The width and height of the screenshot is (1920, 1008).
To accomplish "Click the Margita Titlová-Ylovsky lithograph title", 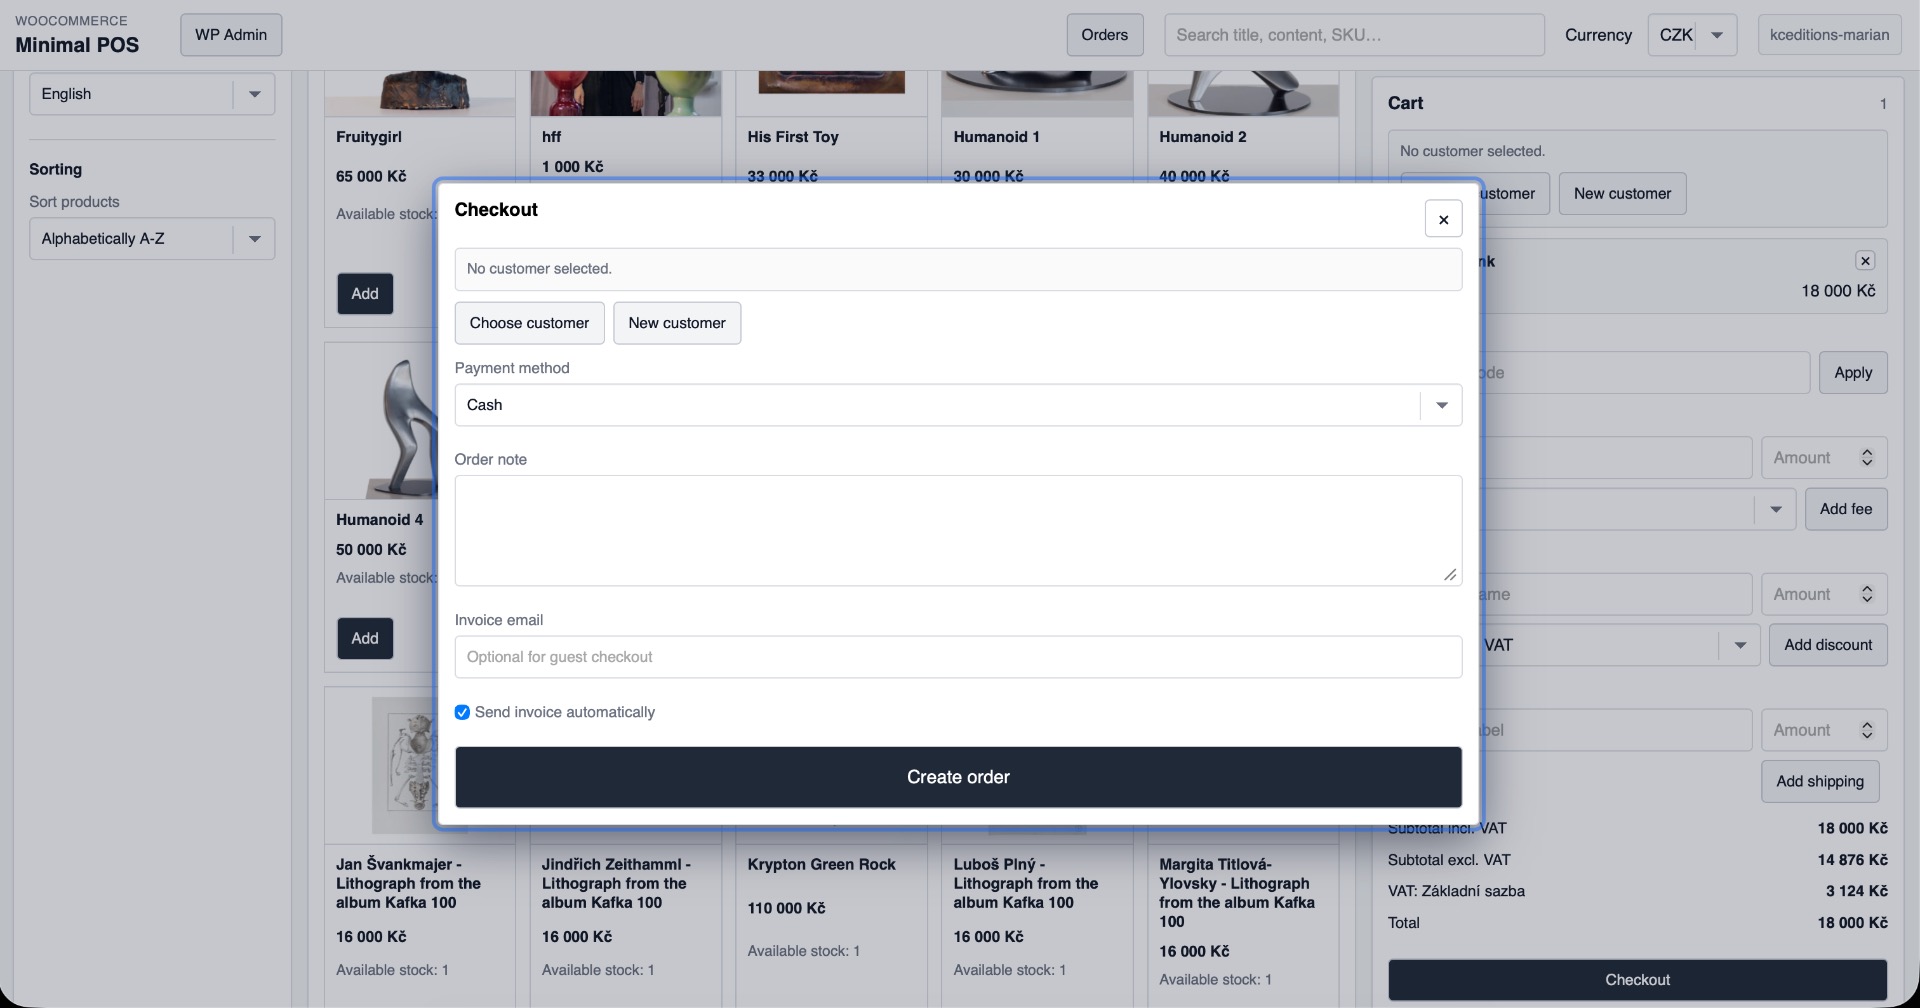I will point(1237,893).
